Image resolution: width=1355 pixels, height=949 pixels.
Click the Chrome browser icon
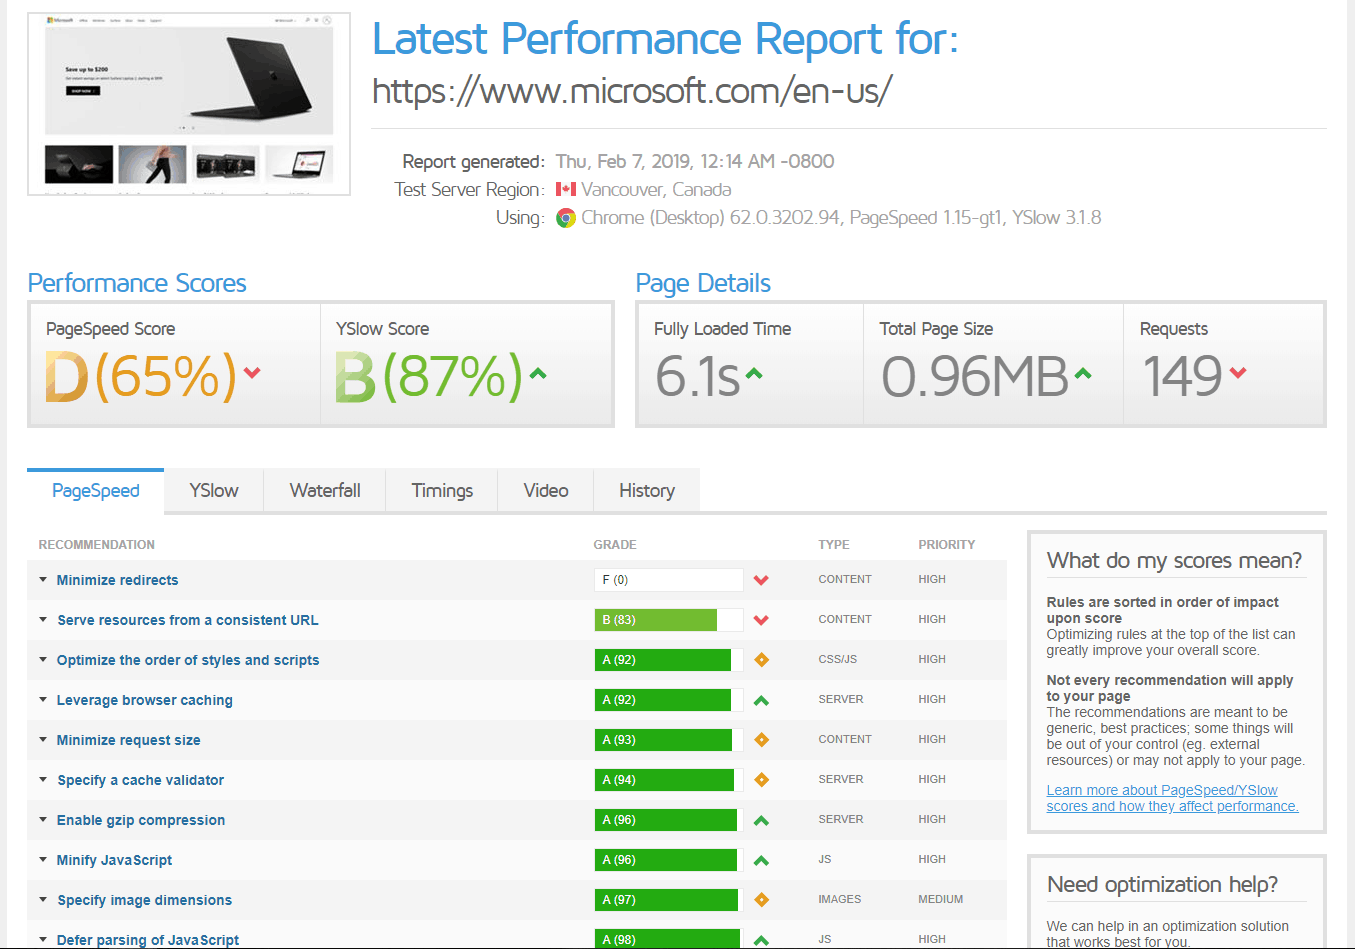point(566,218)
